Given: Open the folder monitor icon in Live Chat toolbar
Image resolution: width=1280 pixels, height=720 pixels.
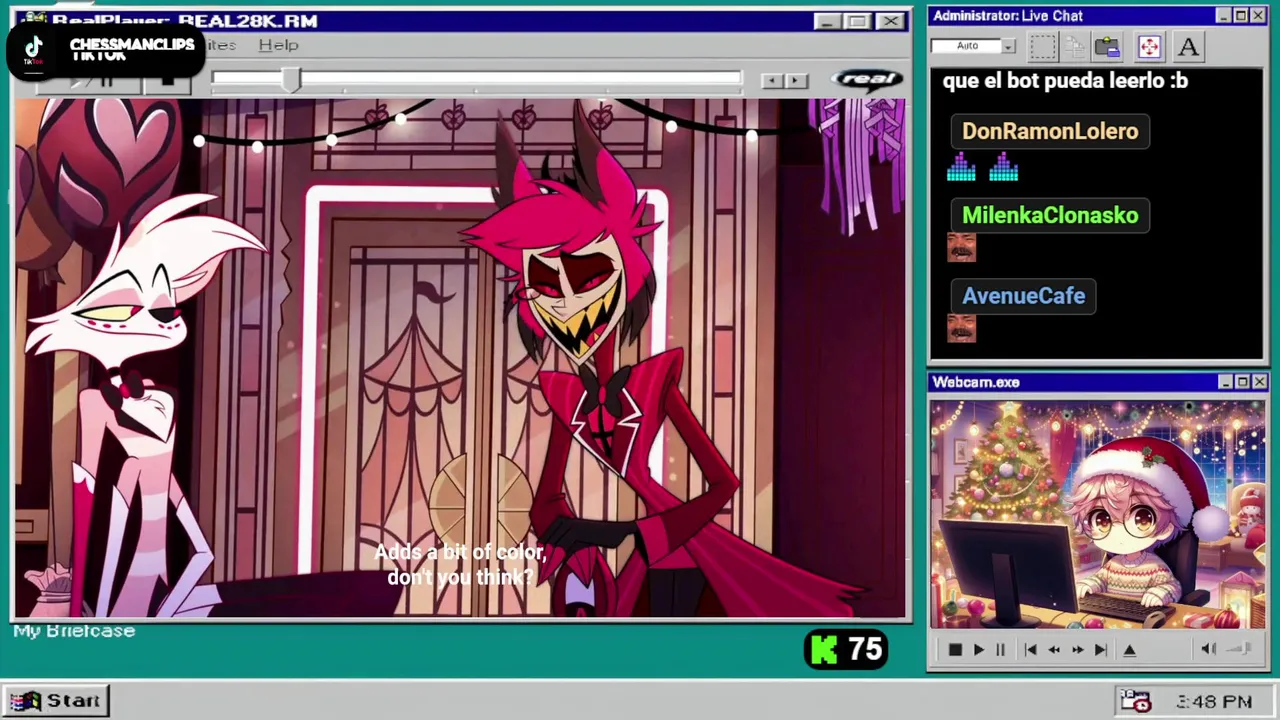Looking at the screenshot, I should 1107,46.
